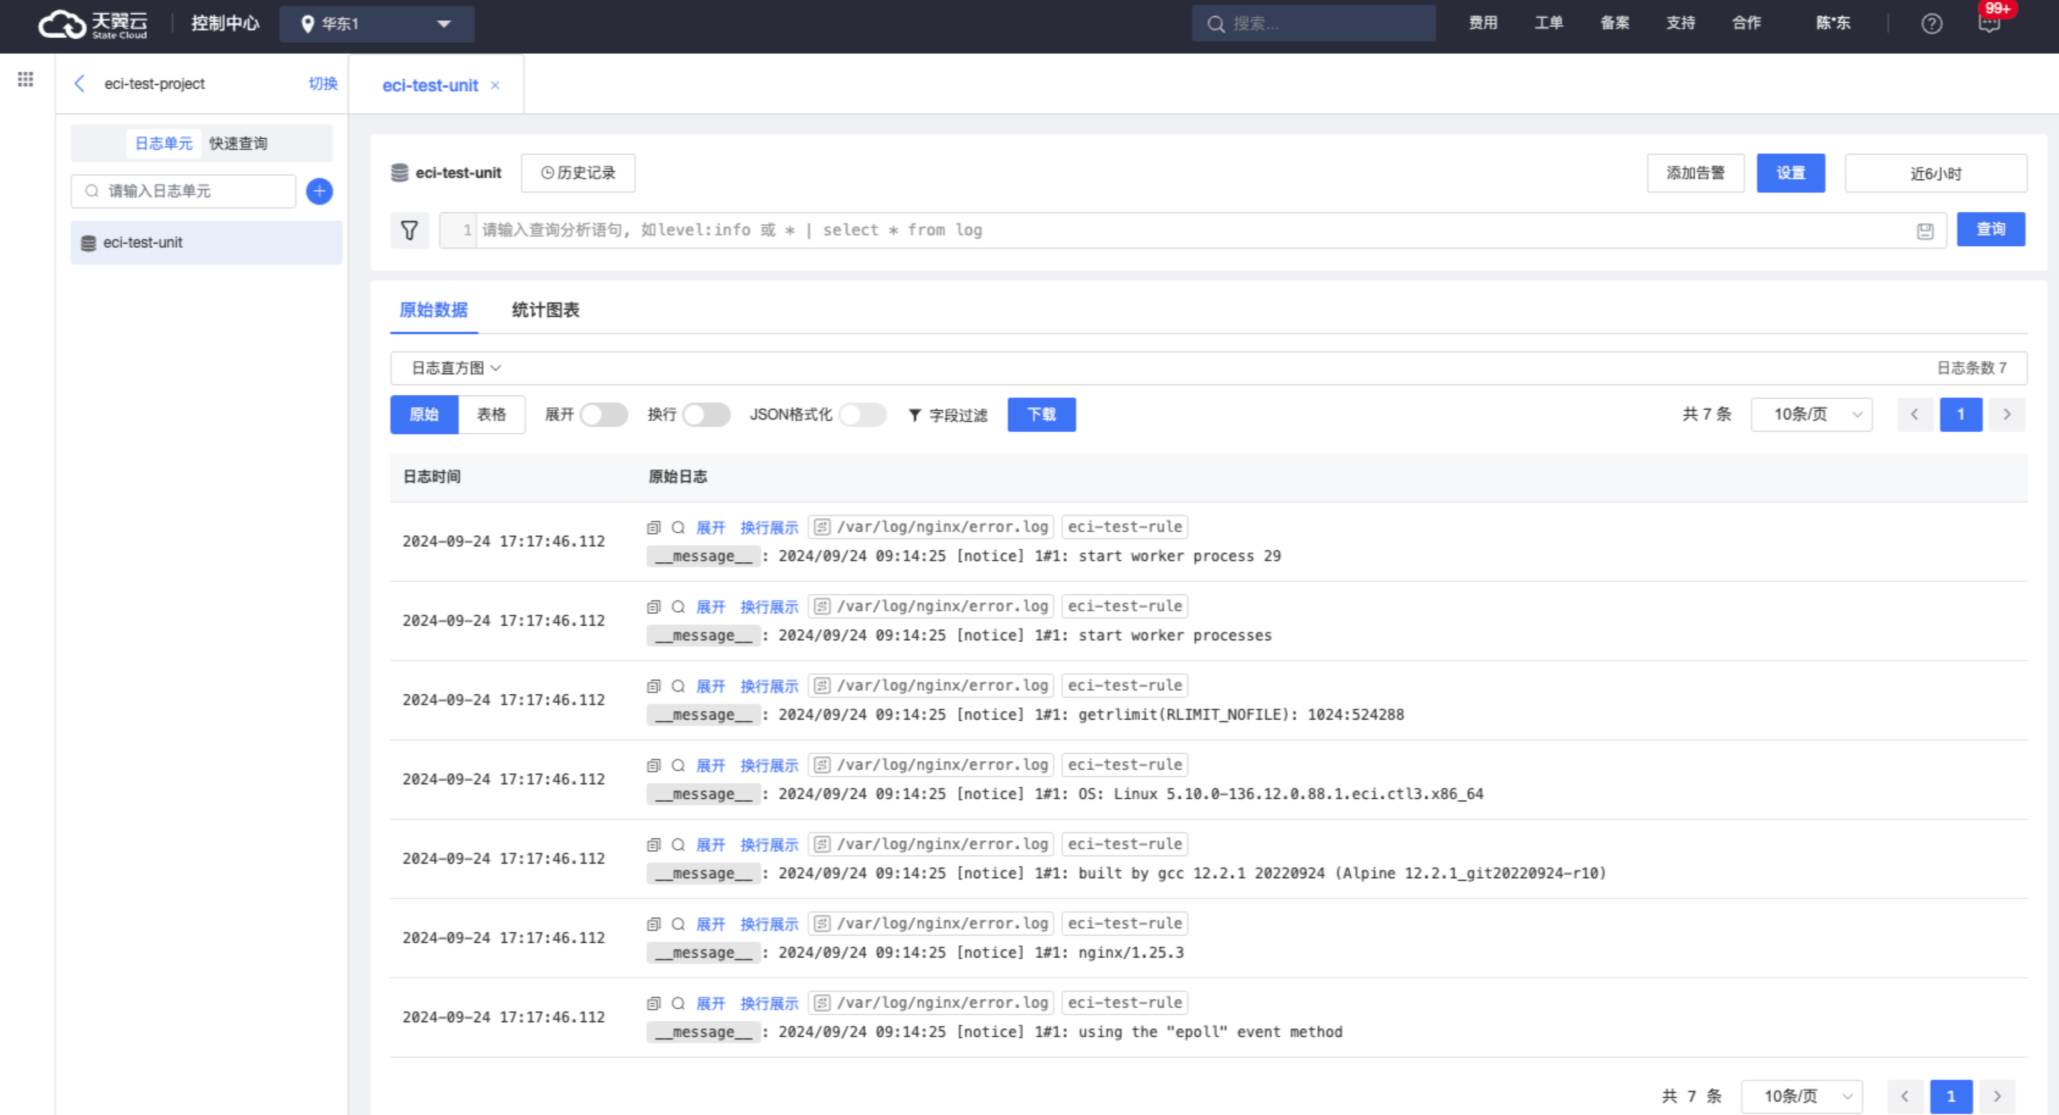
Task: Select eci-test-unit in the sidebar list
Action: (206, 242)
